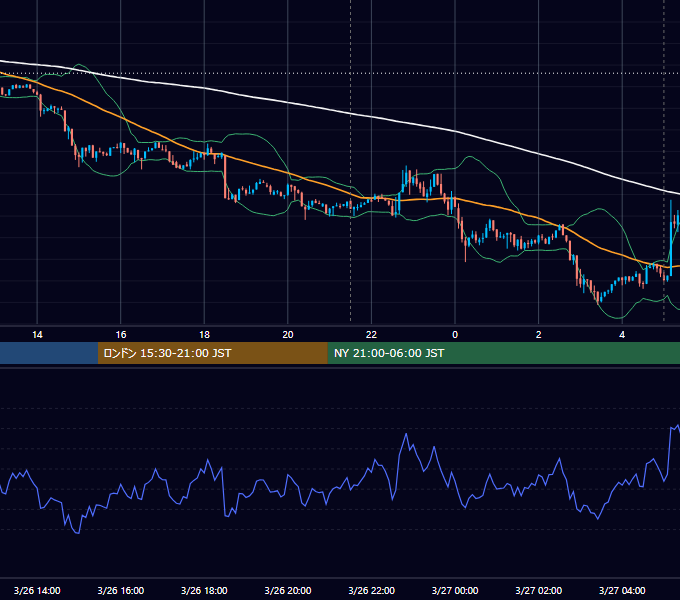
Task: Click the '3/26 18:00' label on oscillator axis
Action: 204,590
